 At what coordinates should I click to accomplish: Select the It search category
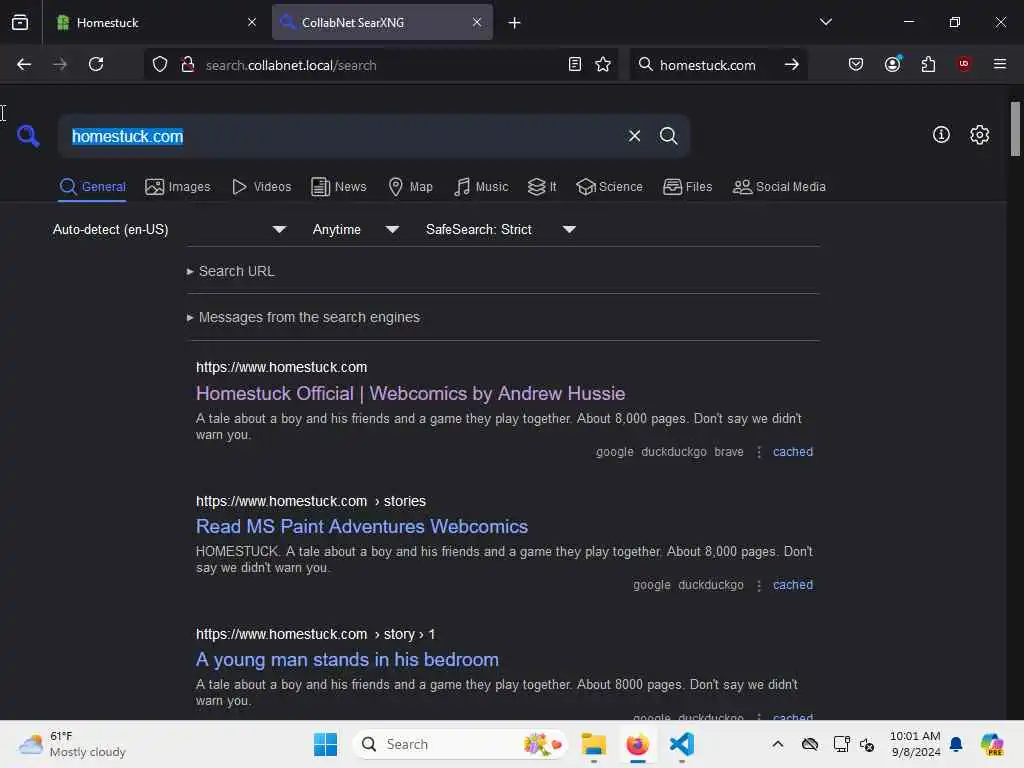[541, 187]
